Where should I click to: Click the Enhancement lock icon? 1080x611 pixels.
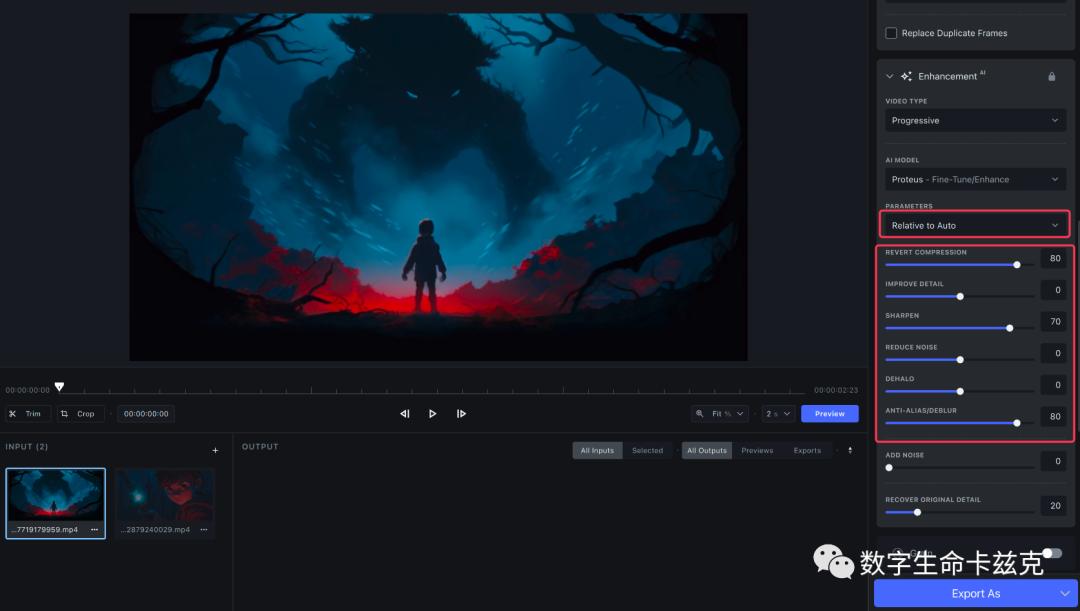pyautogui.click(x=1051, y=76)
